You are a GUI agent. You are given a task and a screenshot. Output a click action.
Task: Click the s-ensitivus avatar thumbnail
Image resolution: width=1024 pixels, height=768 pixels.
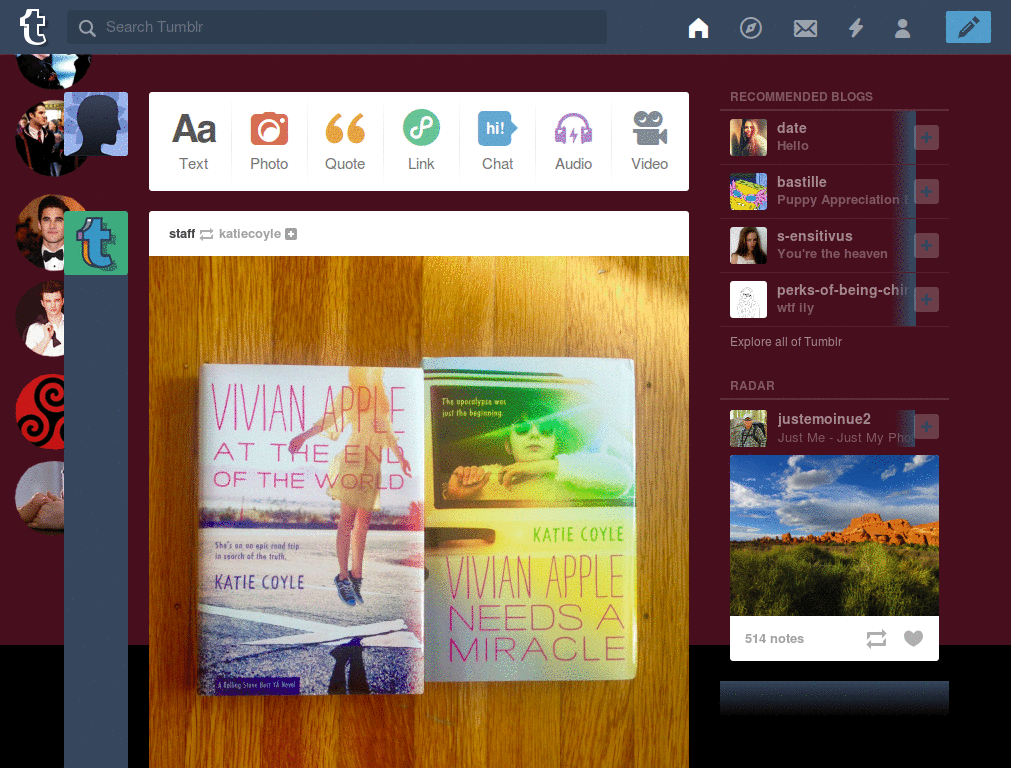click(x=748, y=246)
